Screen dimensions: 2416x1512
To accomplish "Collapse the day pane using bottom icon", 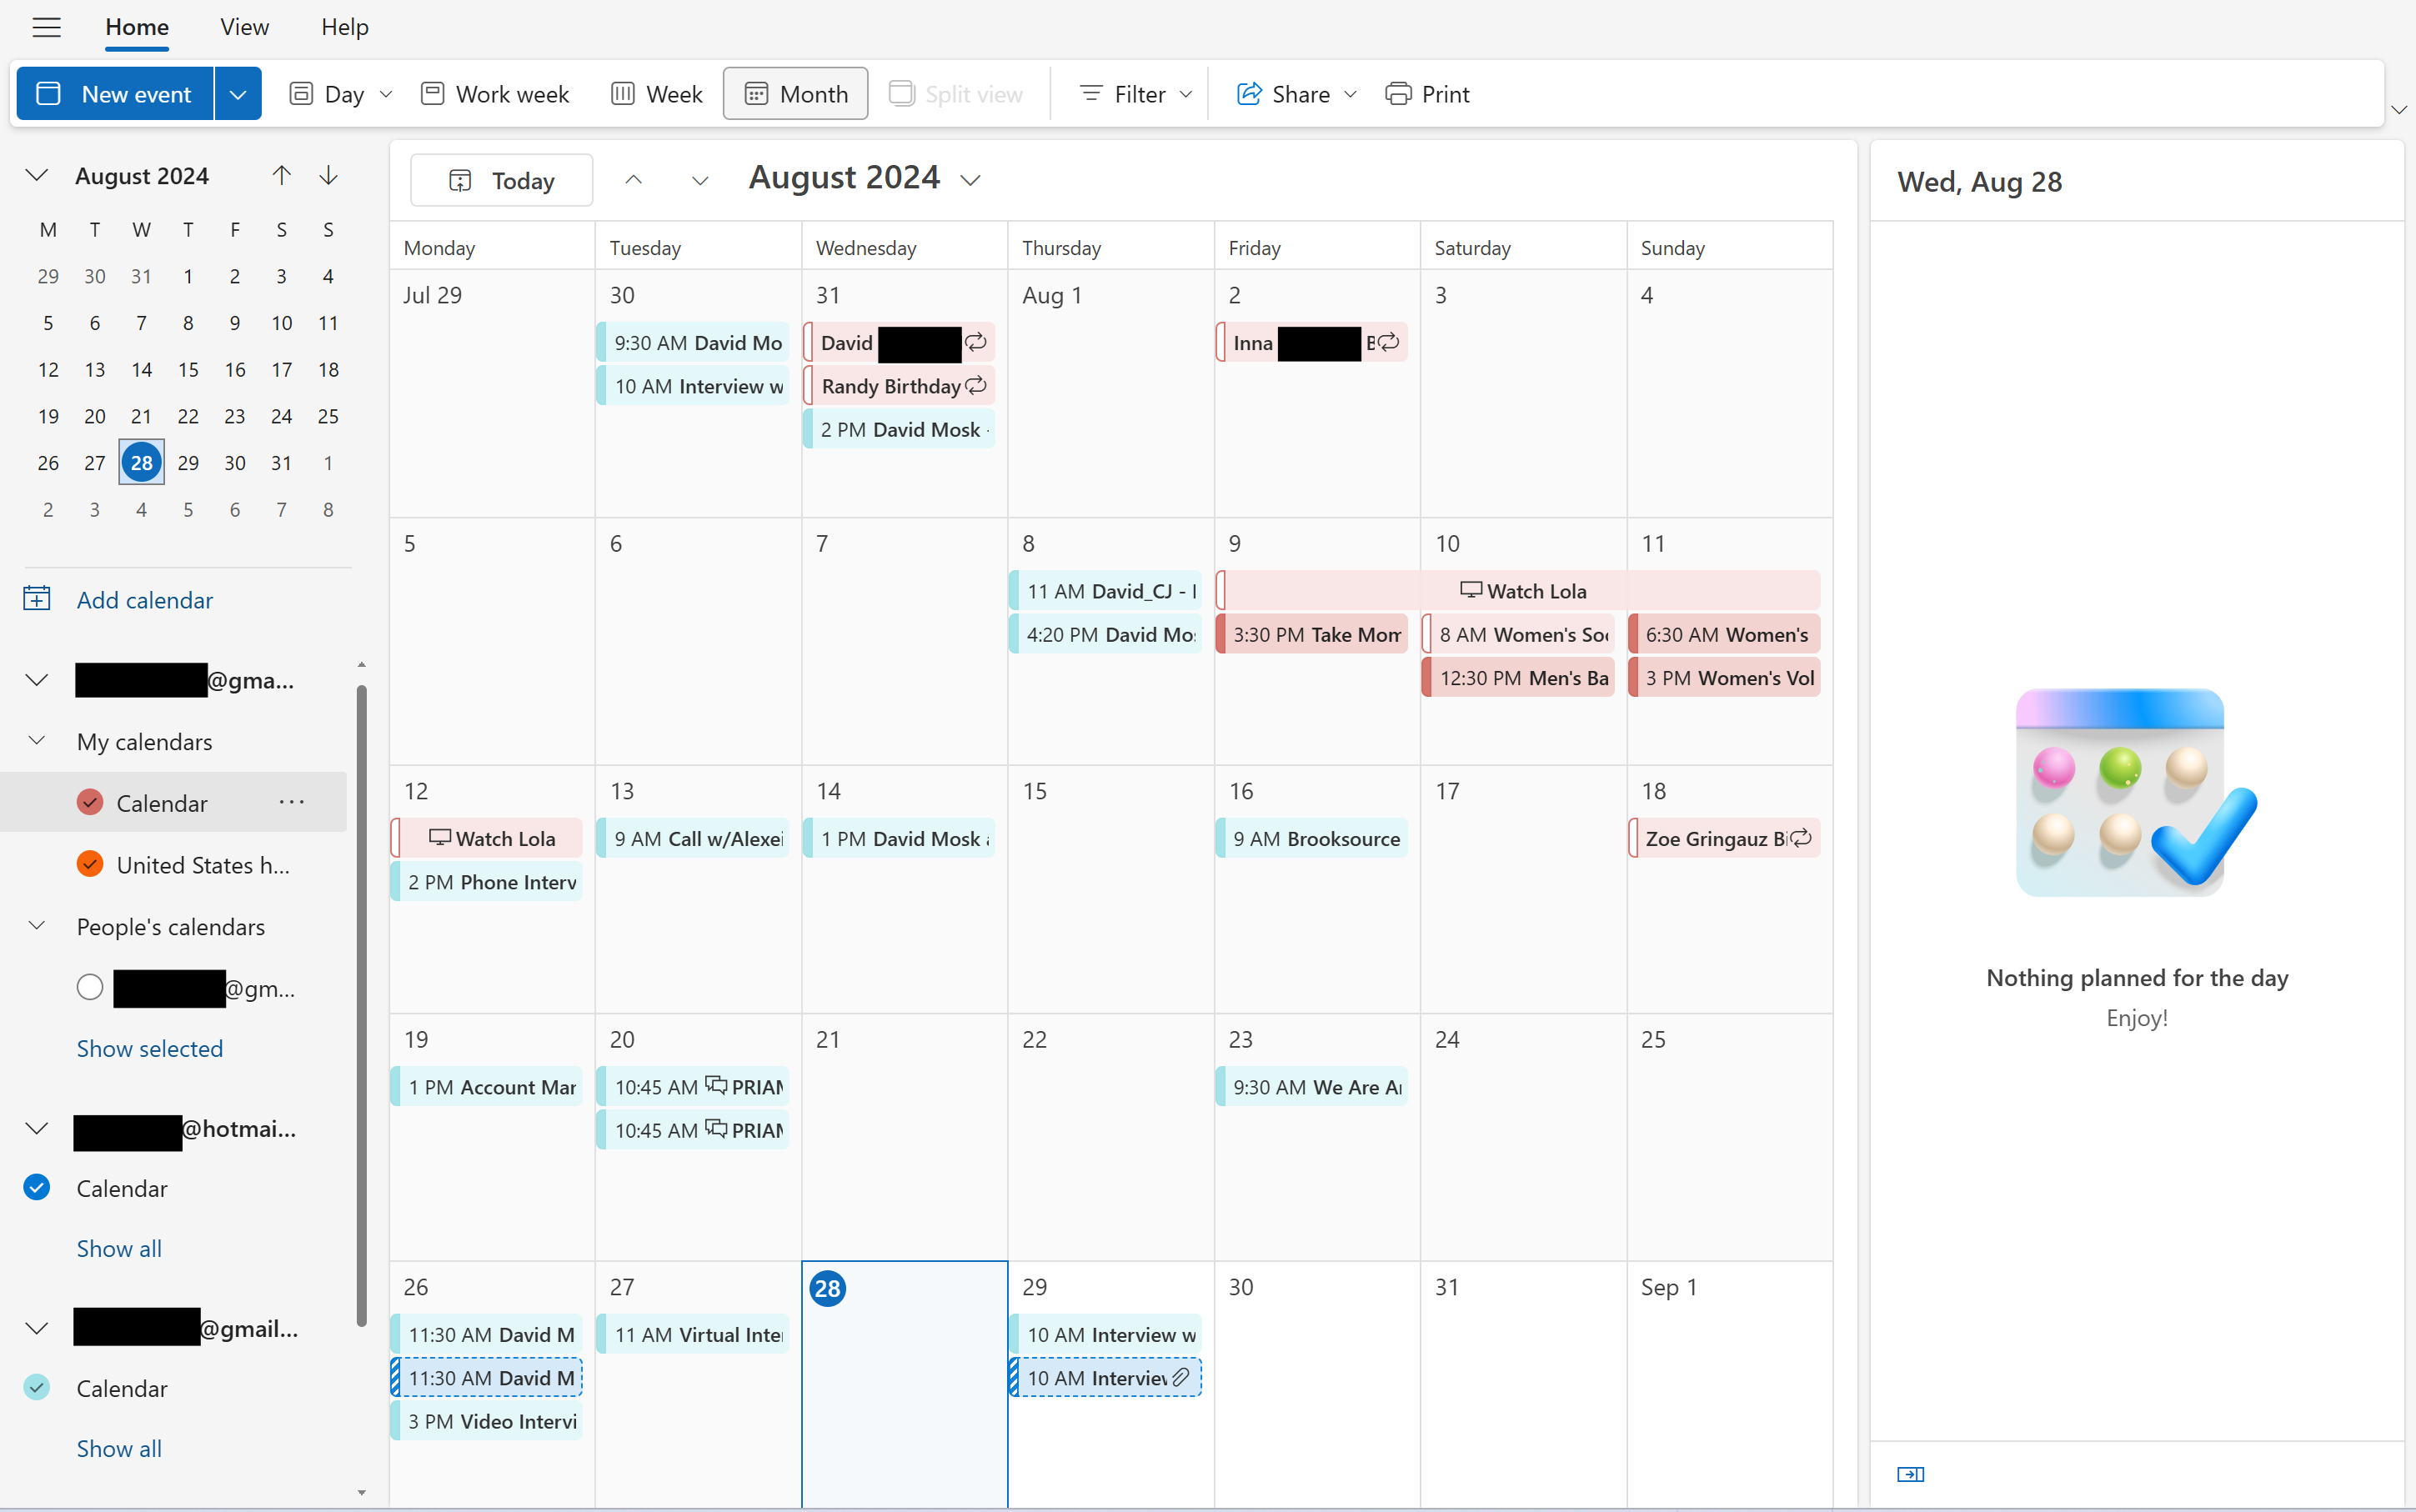I will coord(1910,1474).
